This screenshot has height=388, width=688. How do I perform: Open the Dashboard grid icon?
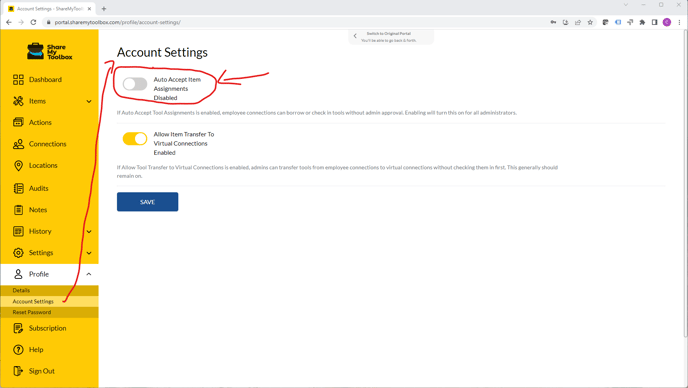click(18, 79)
